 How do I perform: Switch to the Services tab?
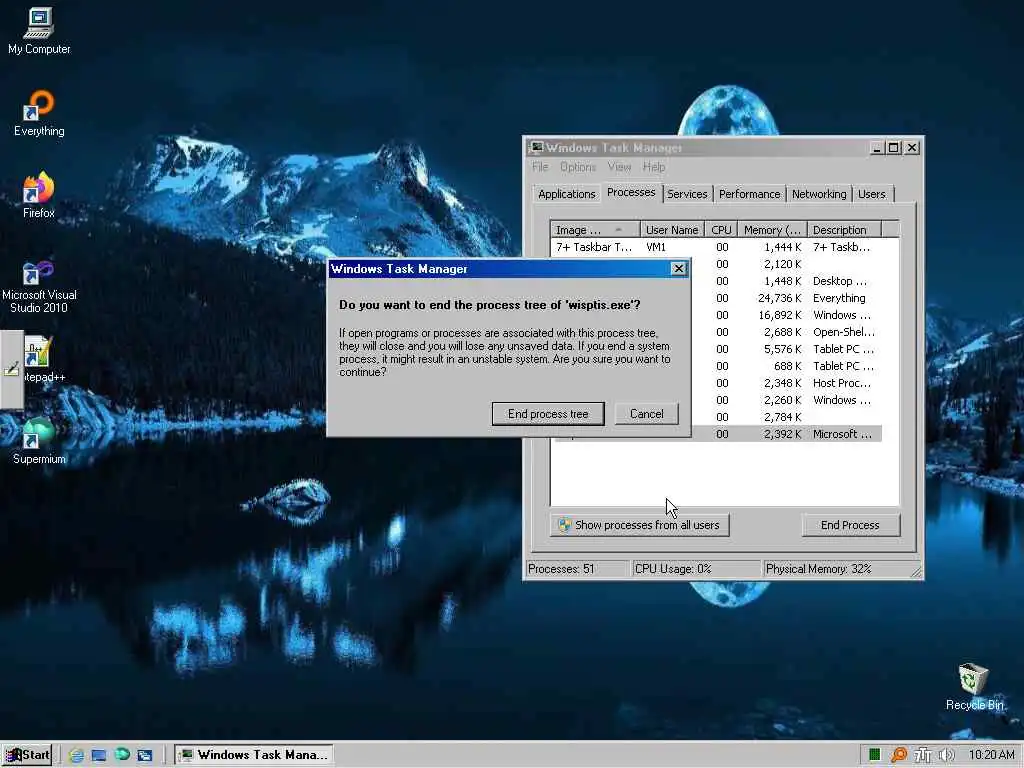pos(687,194)
